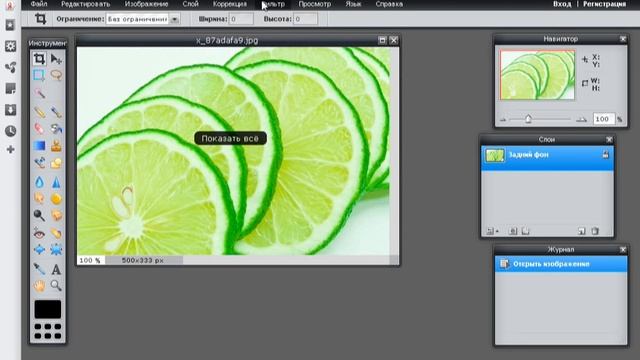The height and width of the screenshot is (360, 640).
Task: Select the Crop tool in the toolbox
Action: pyautogui.click(x=39, y=59)
